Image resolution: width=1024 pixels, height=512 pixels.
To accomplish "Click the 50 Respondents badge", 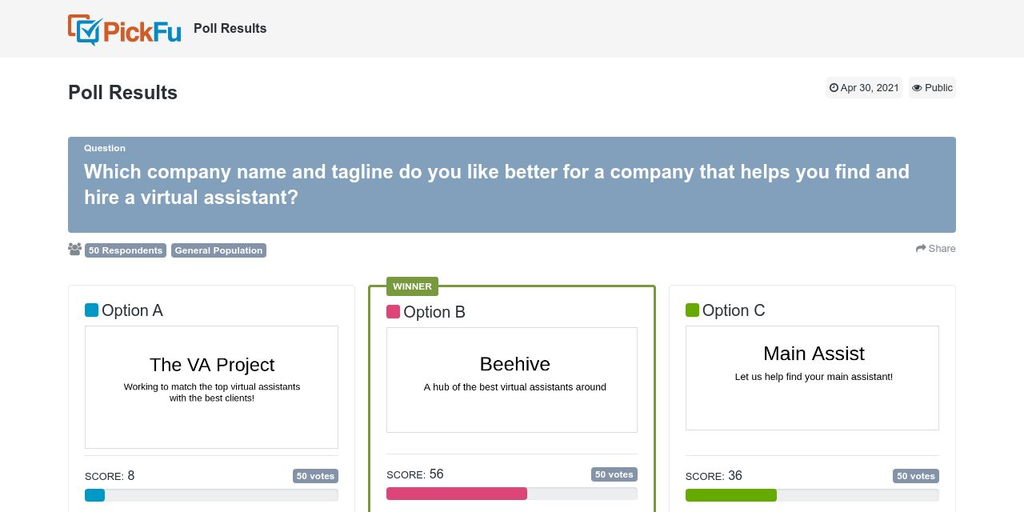I will (x=125, y=250).
